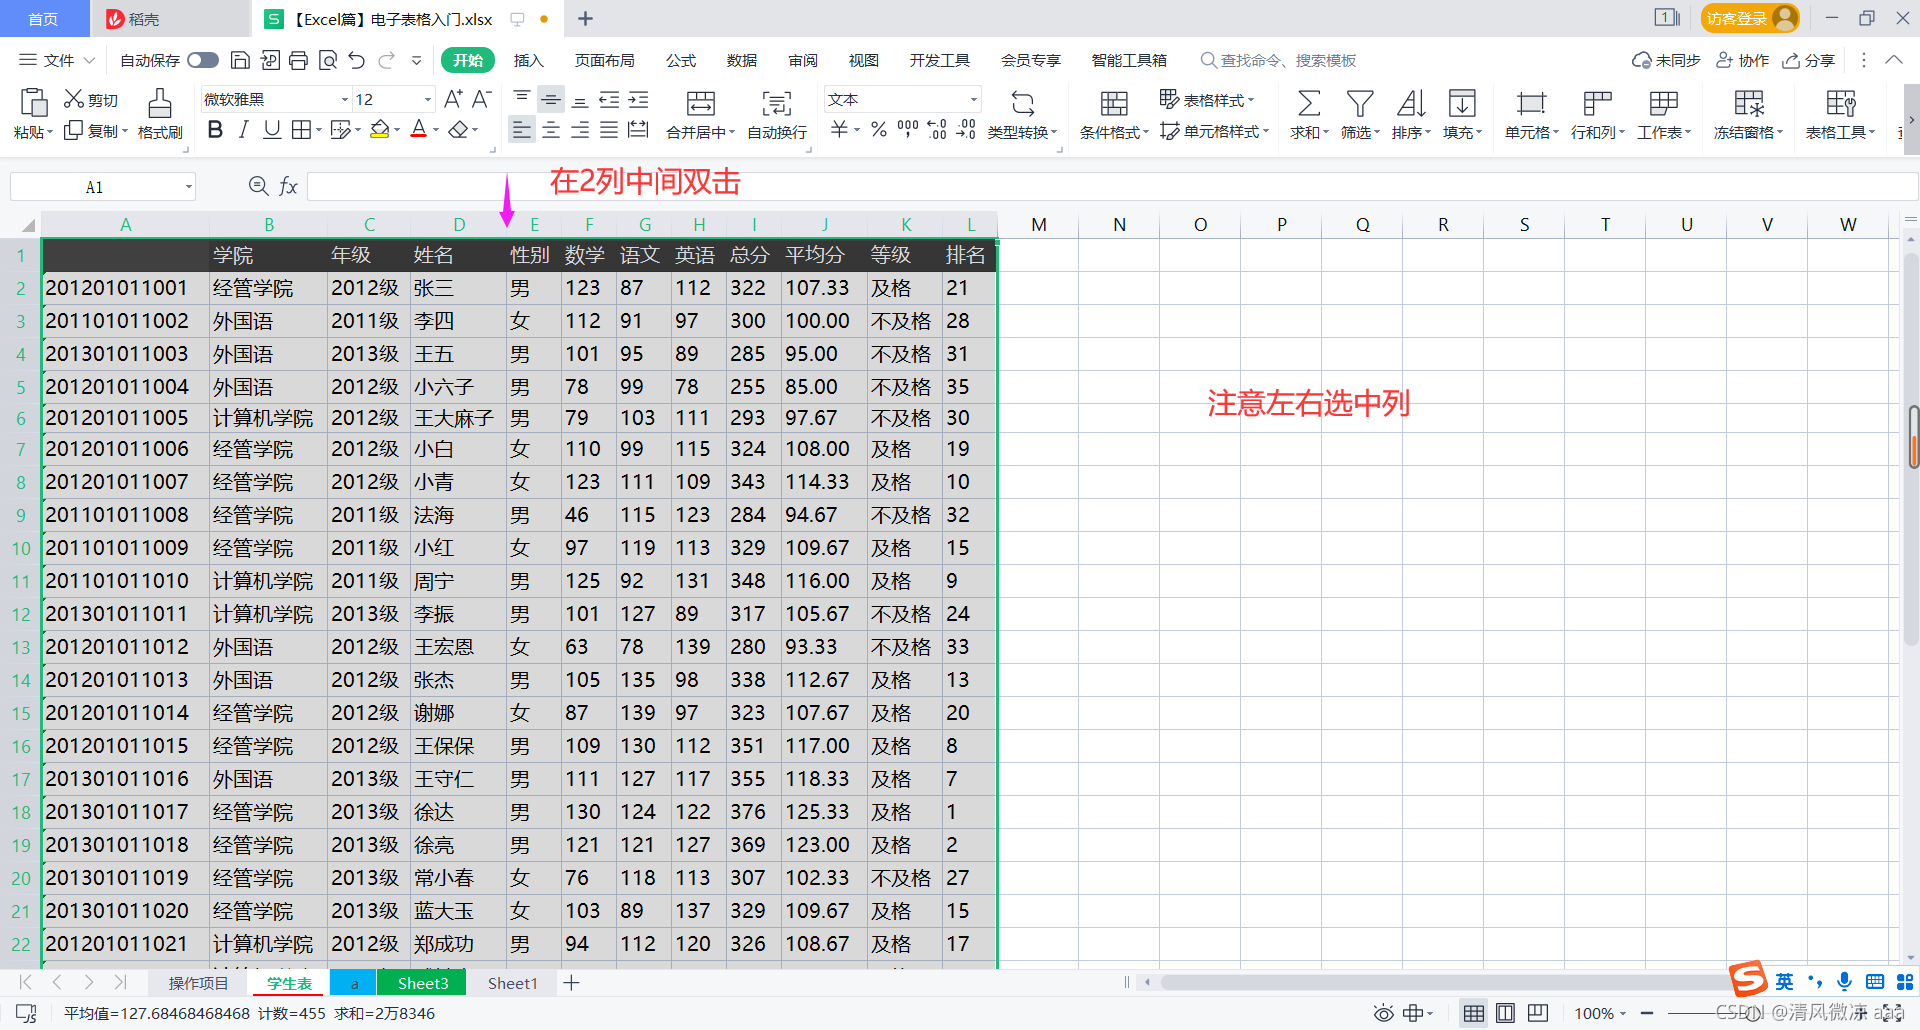Decrease font size with A- icon
Image resolution: width=1920 pixels, height=1030 pixels.
point(482,99)
